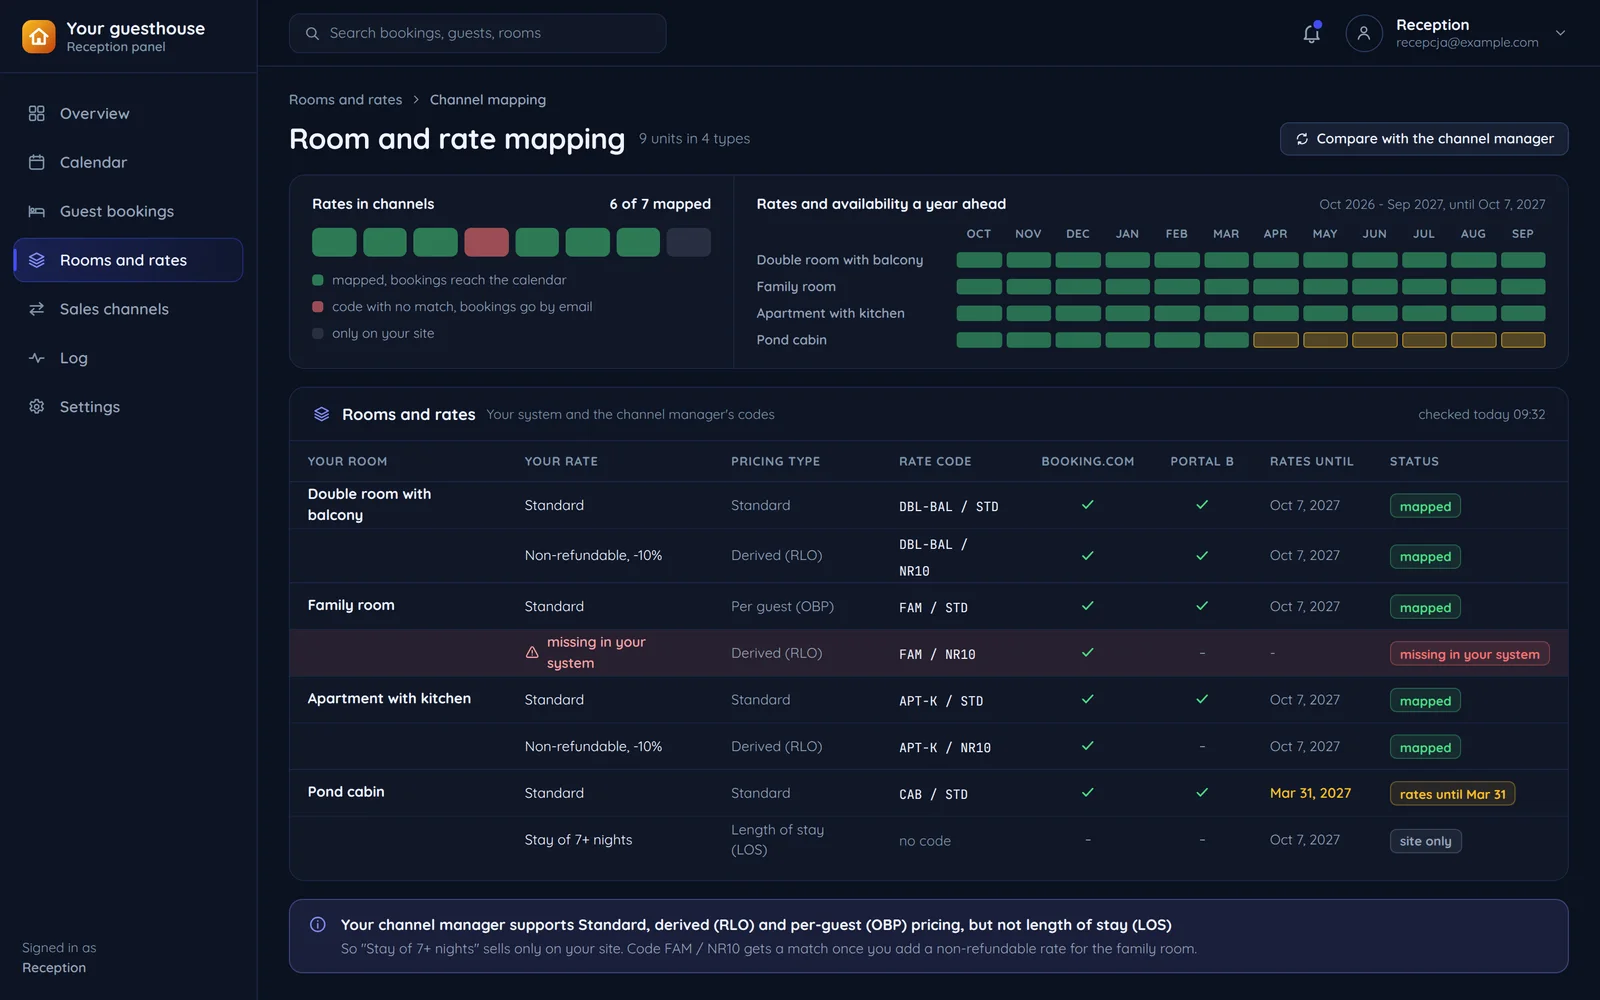Click the BOOKING.COM column header
This screenshot has height=1000, width=1600.
[1087, 461]
